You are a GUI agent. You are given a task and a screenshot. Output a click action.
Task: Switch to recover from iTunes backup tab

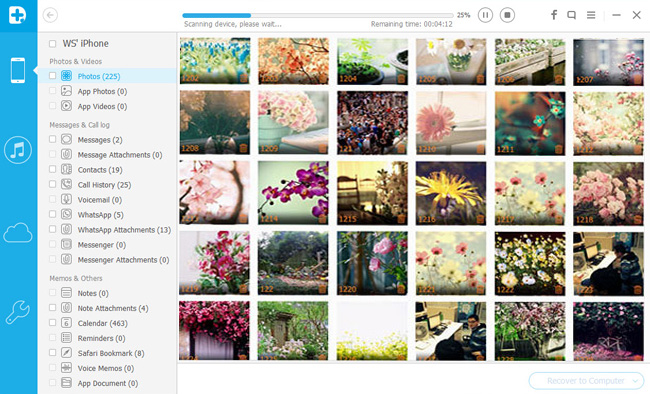tap(18, 150)
